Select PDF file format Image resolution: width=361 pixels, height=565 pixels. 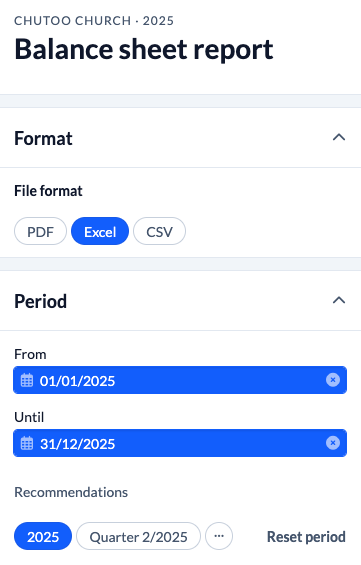[40, 231]
